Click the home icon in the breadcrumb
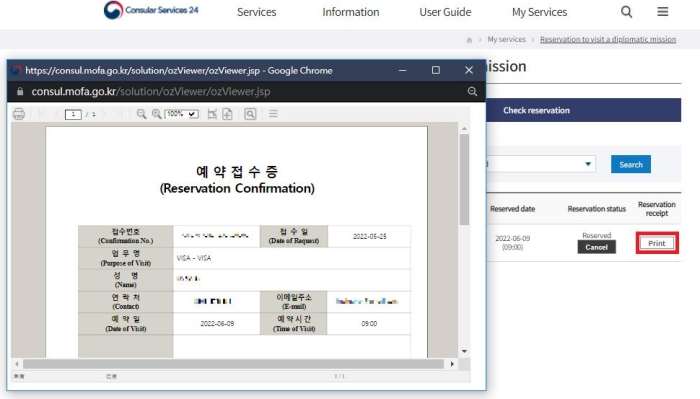Image resolution: width=700 pixels, height=399 pixels. [469, 40]
